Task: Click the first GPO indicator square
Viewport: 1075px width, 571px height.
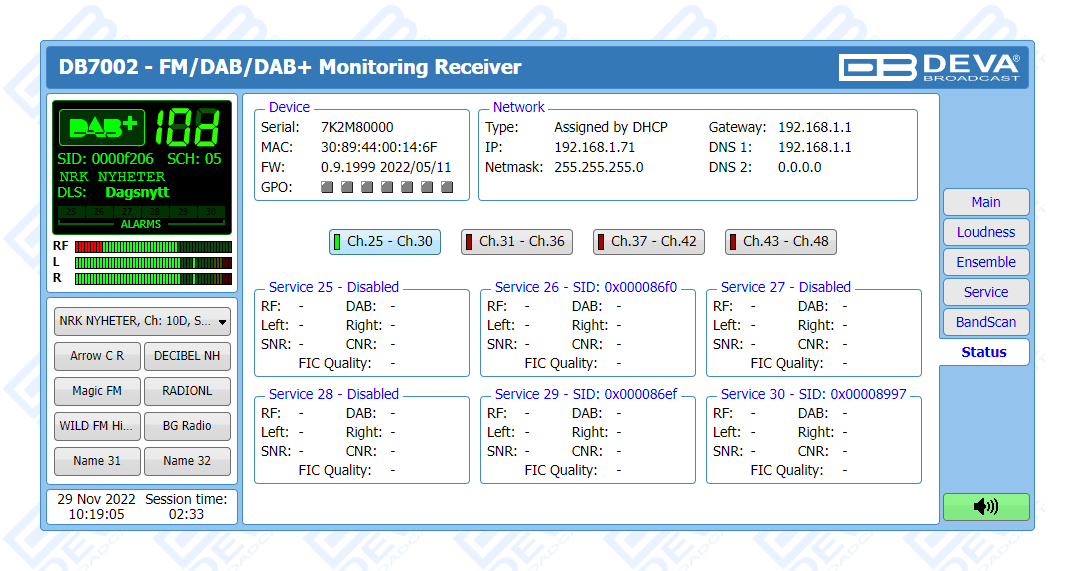Action: 327,187
